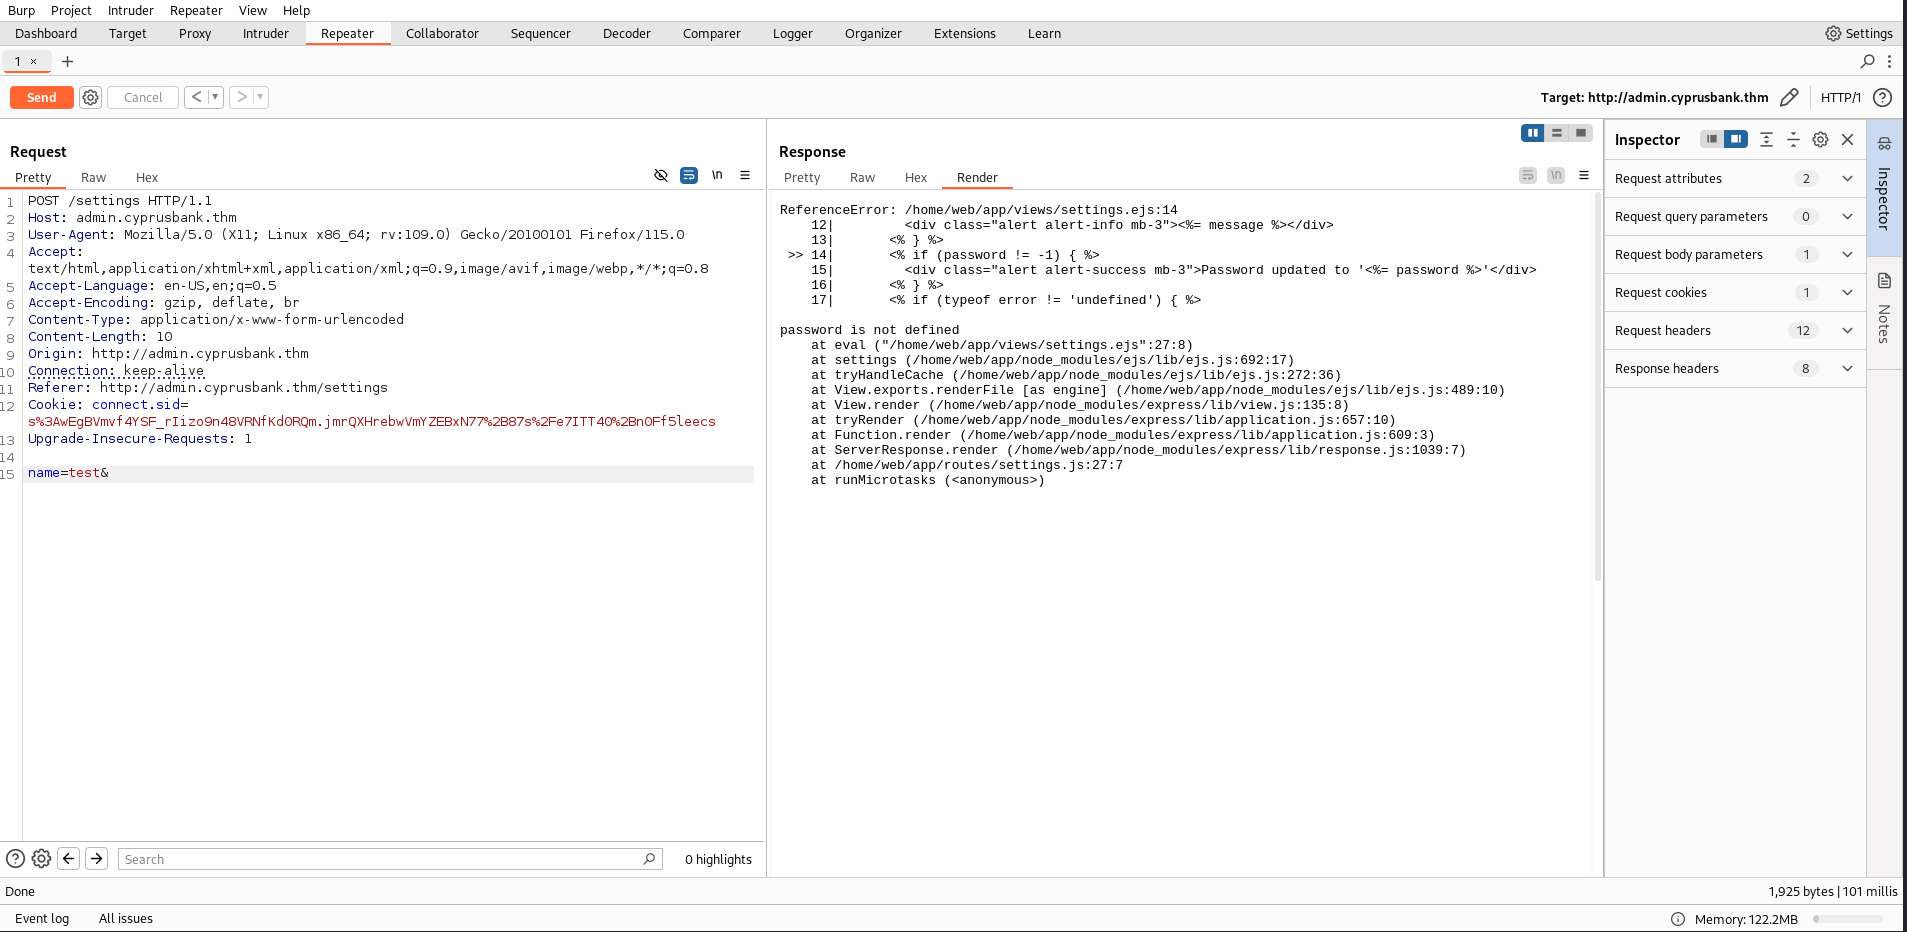Click the request search input field
Screen dimensions: 1907x932
click(390, 859)
